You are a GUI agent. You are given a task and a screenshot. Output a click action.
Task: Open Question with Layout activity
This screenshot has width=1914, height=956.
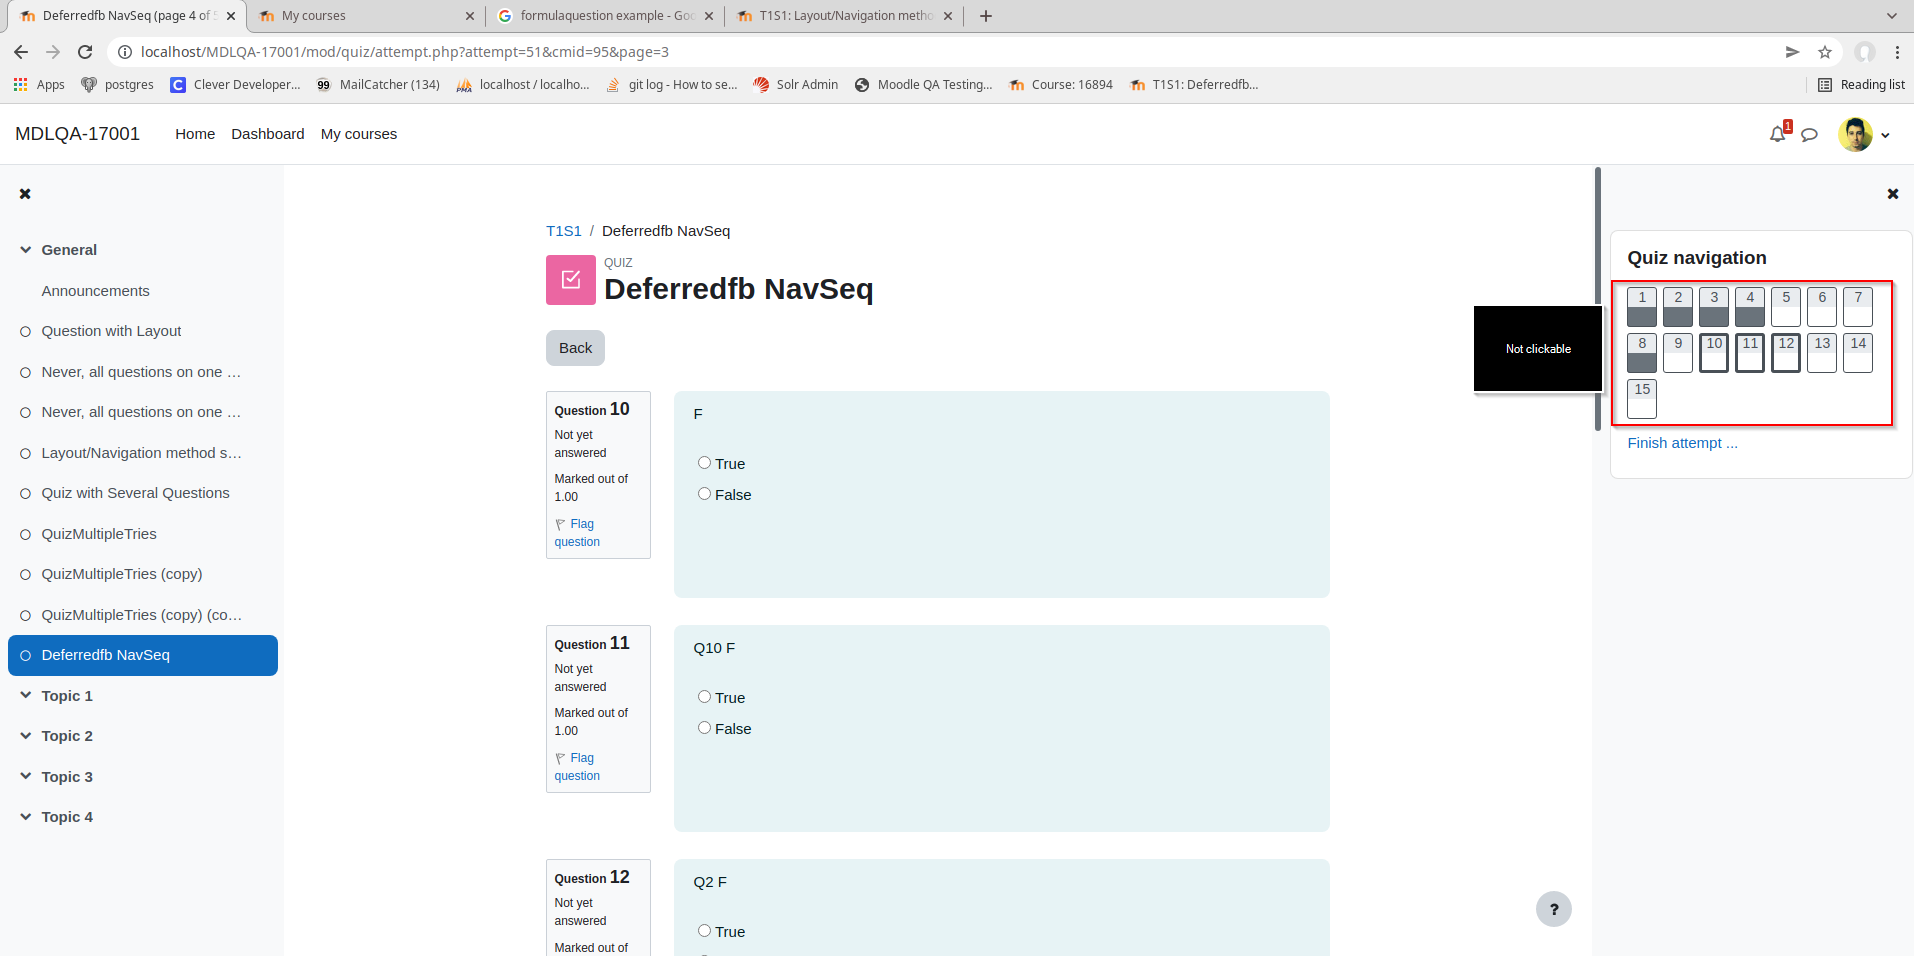coord(111,331)
